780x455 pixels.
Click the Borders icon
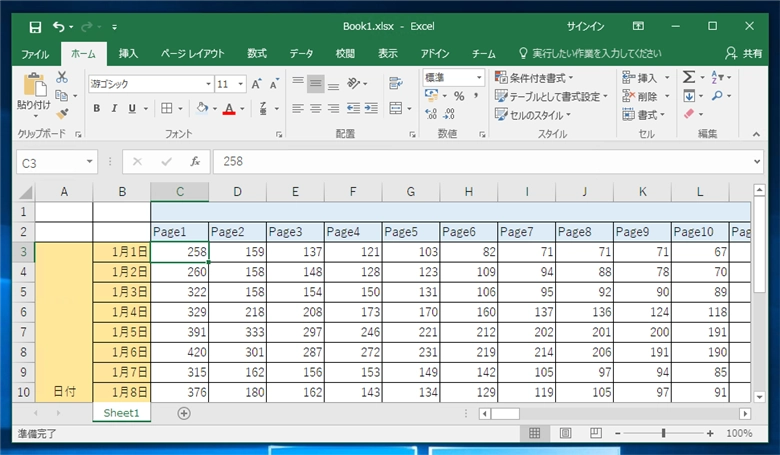pos(167,108)
